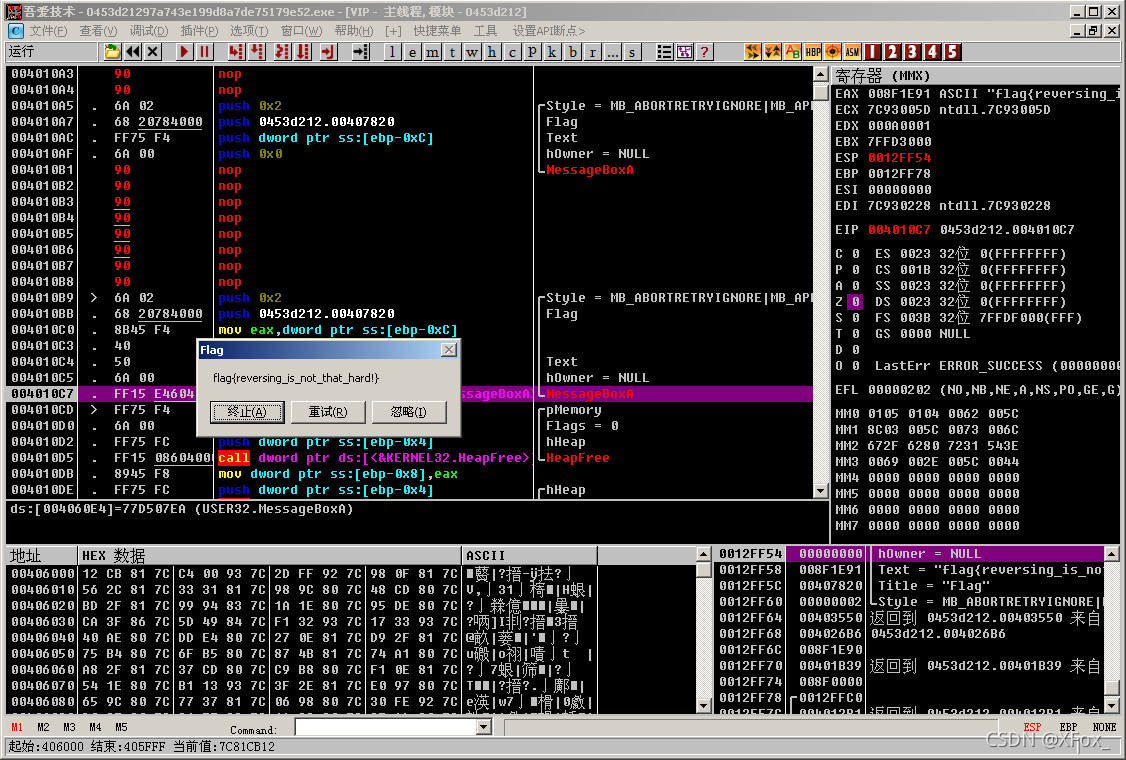Click the list options icon
This screenshot has width=1126, height=760.
click(664, 52)
